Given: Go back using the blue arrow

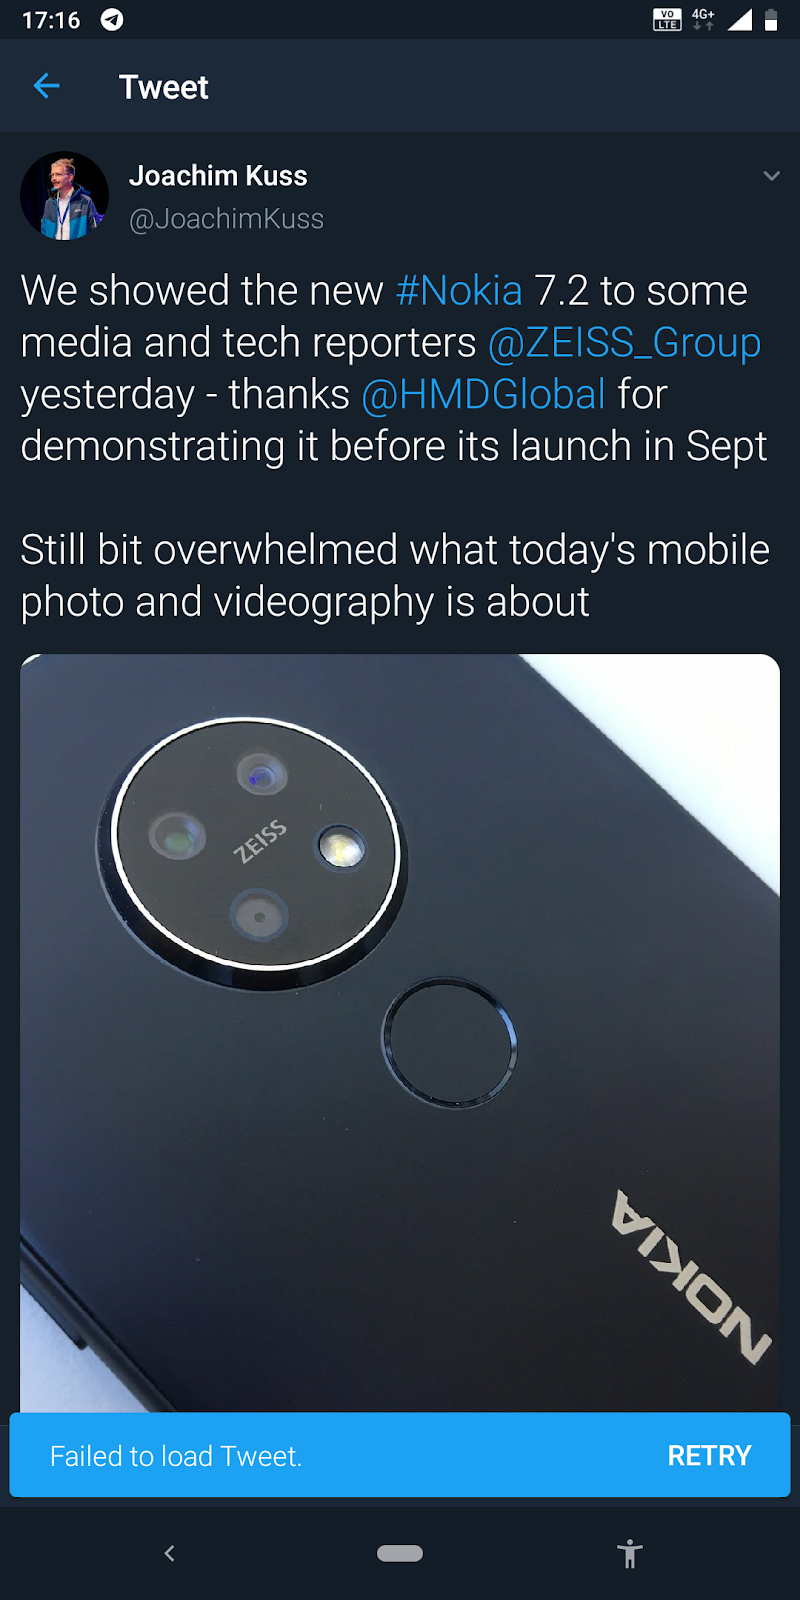Looking at the screenshot, I should pyautogui.click(x=46, y=86).
